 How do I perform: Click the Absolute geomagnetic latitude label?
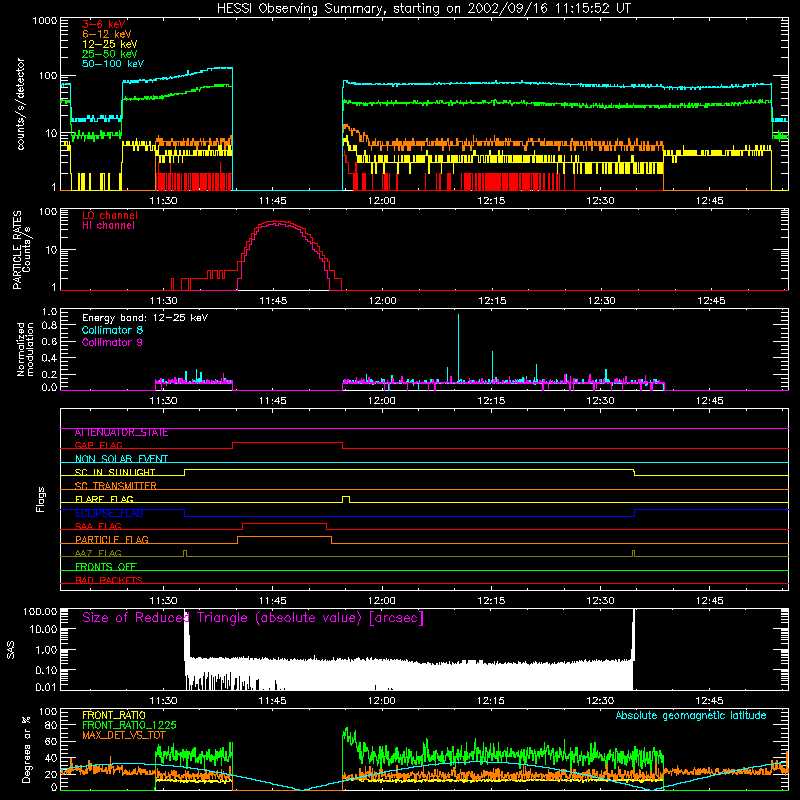point(691,716)
